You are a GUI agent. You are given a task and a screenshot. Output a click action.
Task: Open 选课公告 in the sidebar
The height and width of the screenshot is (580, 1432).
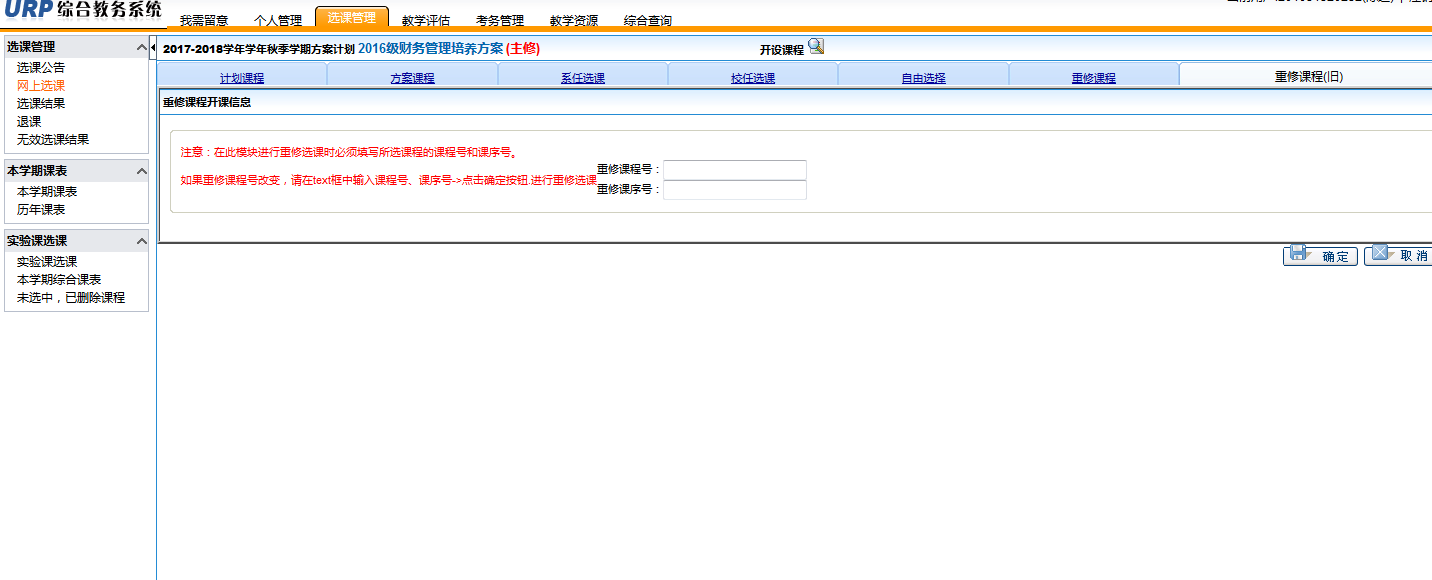(x=41, y=68)
